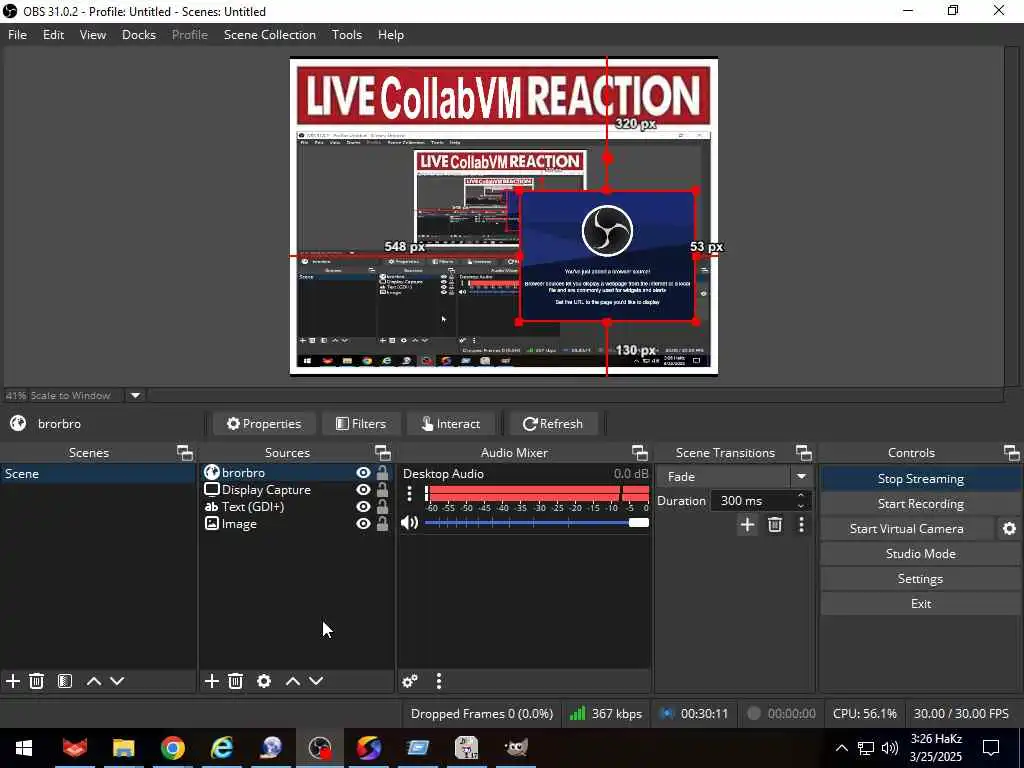Pop out the Sources dock

383,453
